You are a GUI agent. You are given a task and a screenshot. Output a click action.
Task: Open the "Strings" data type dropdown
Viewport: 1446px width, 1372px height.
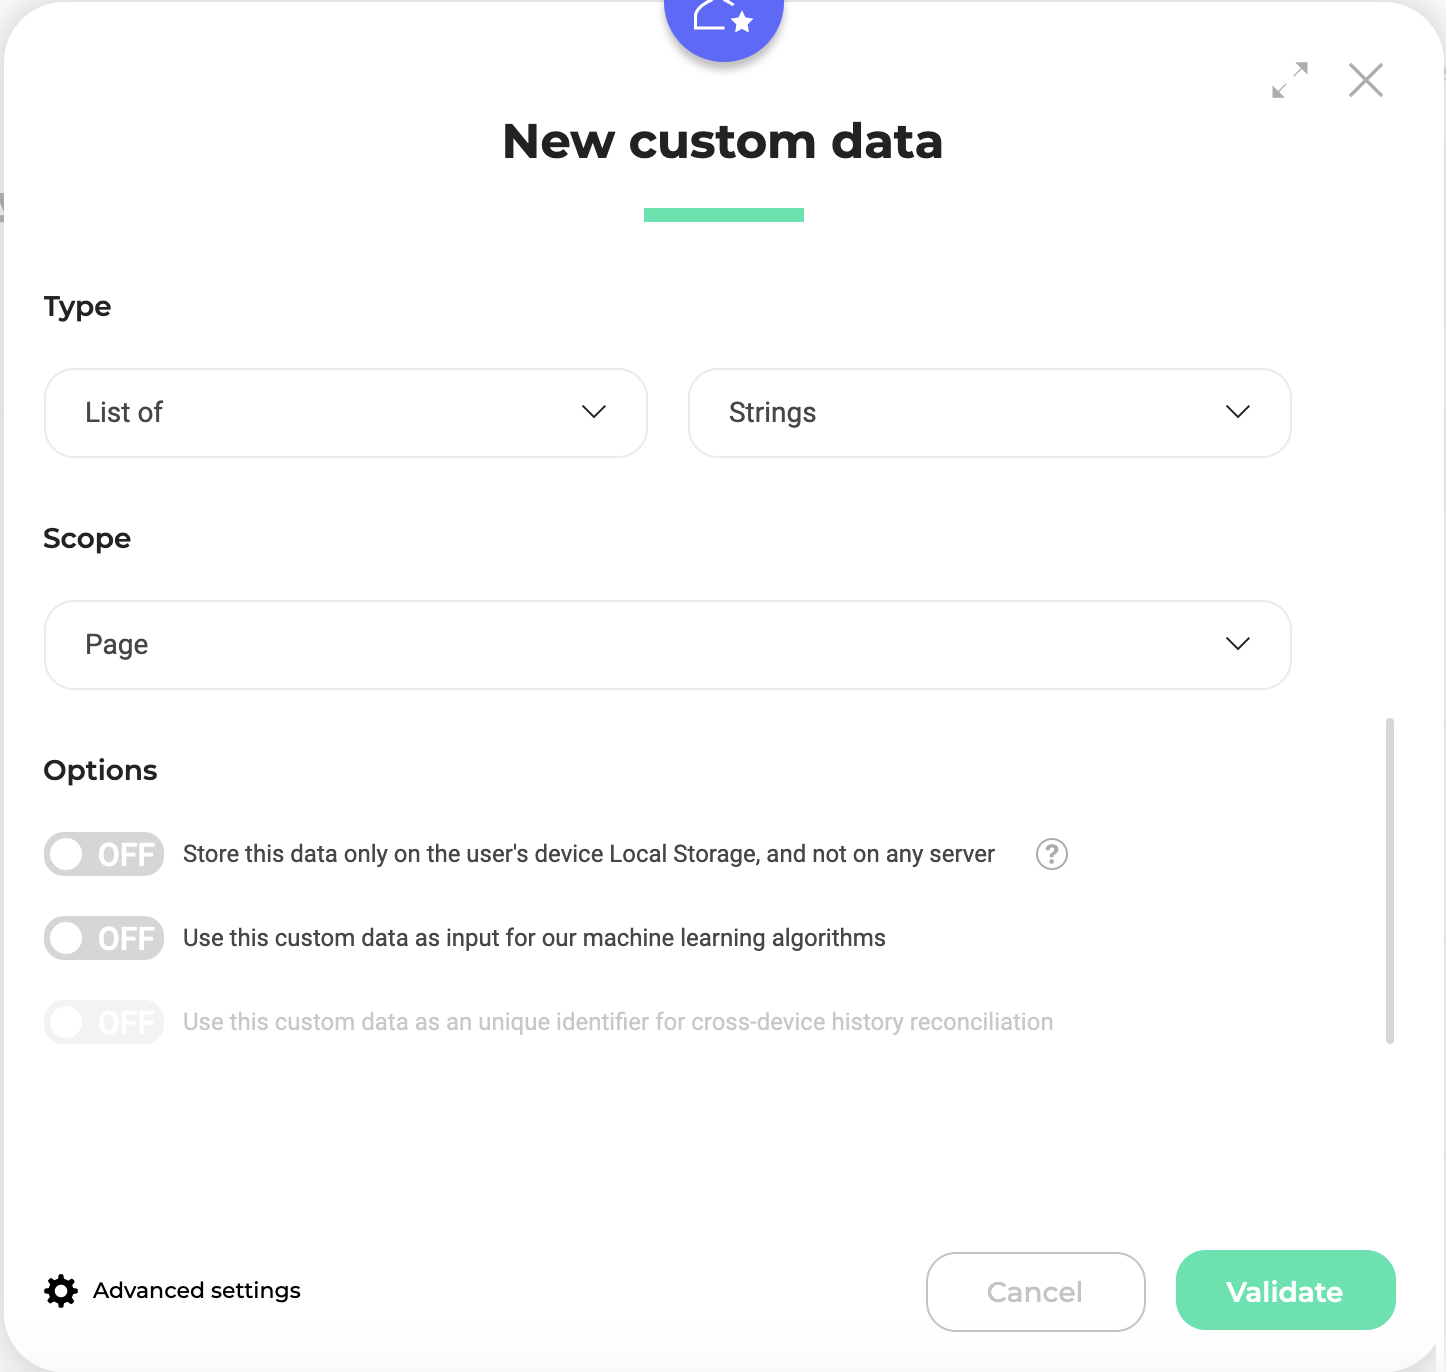[x=989, y=413]
